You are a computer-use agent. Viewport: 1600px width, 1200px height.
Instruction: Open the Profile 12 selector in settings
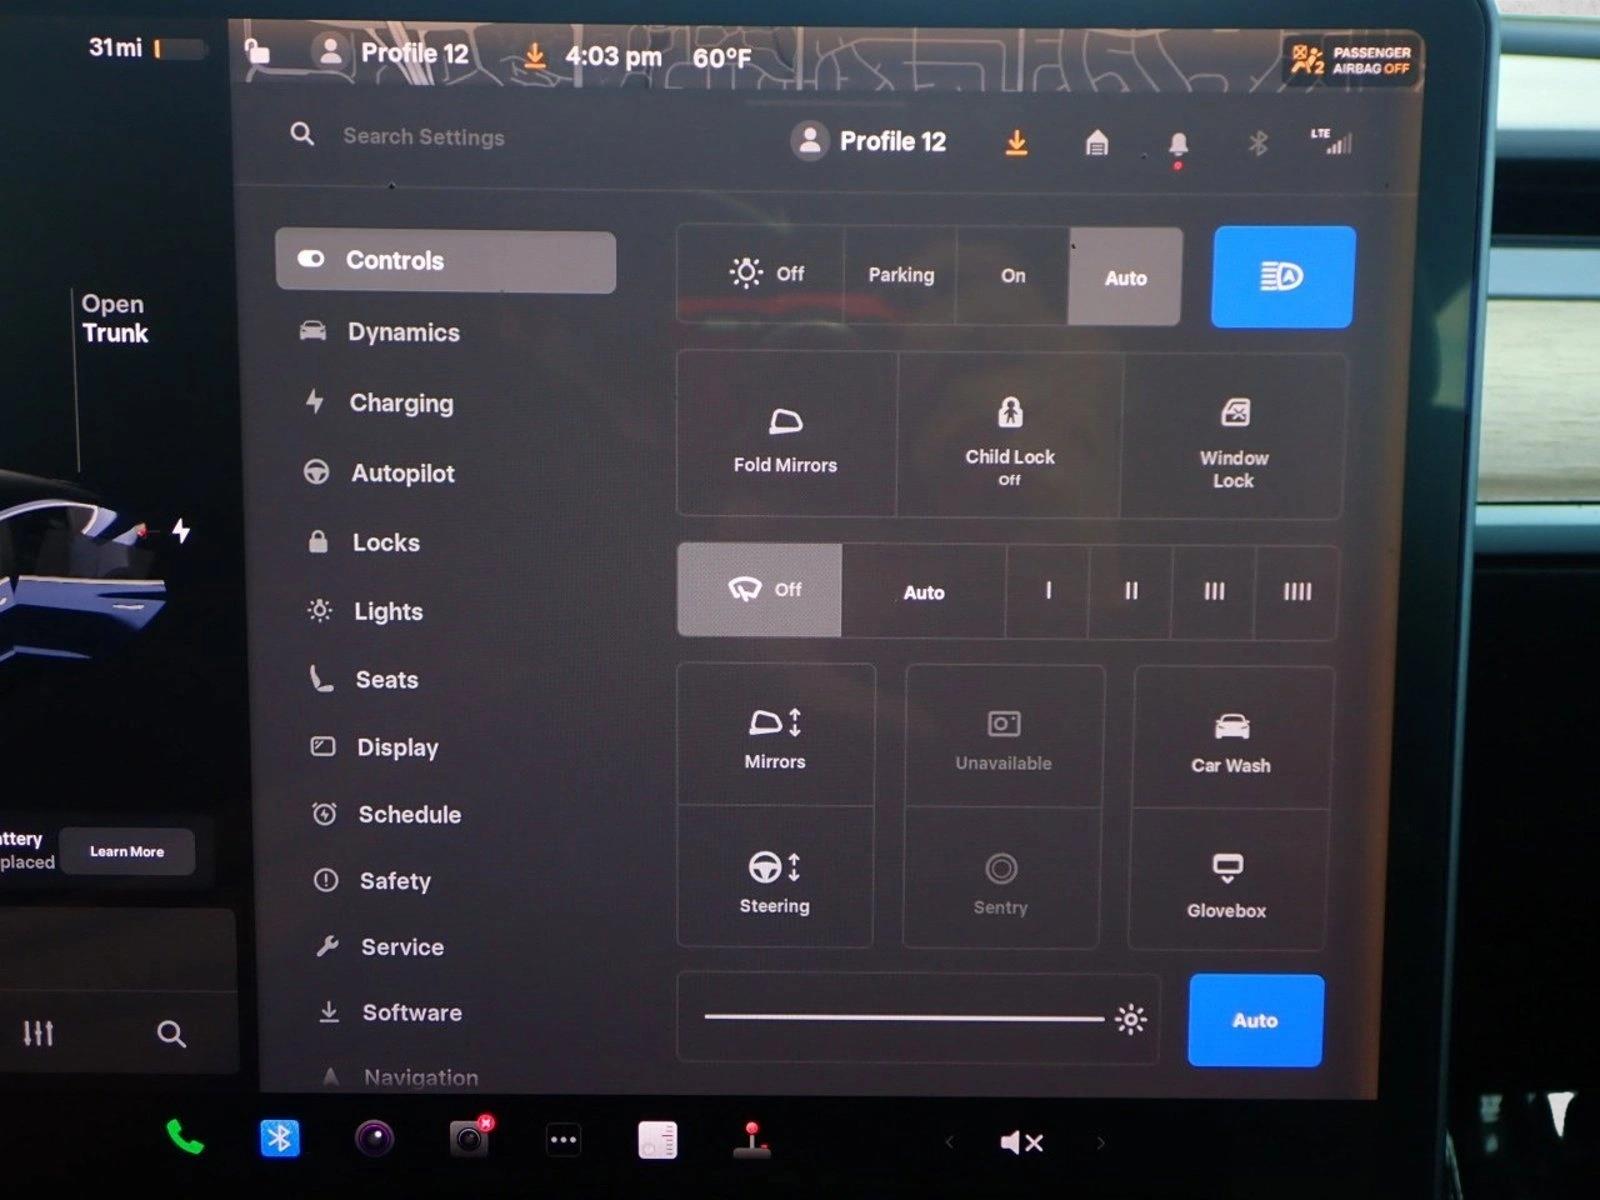pos(870,142)
